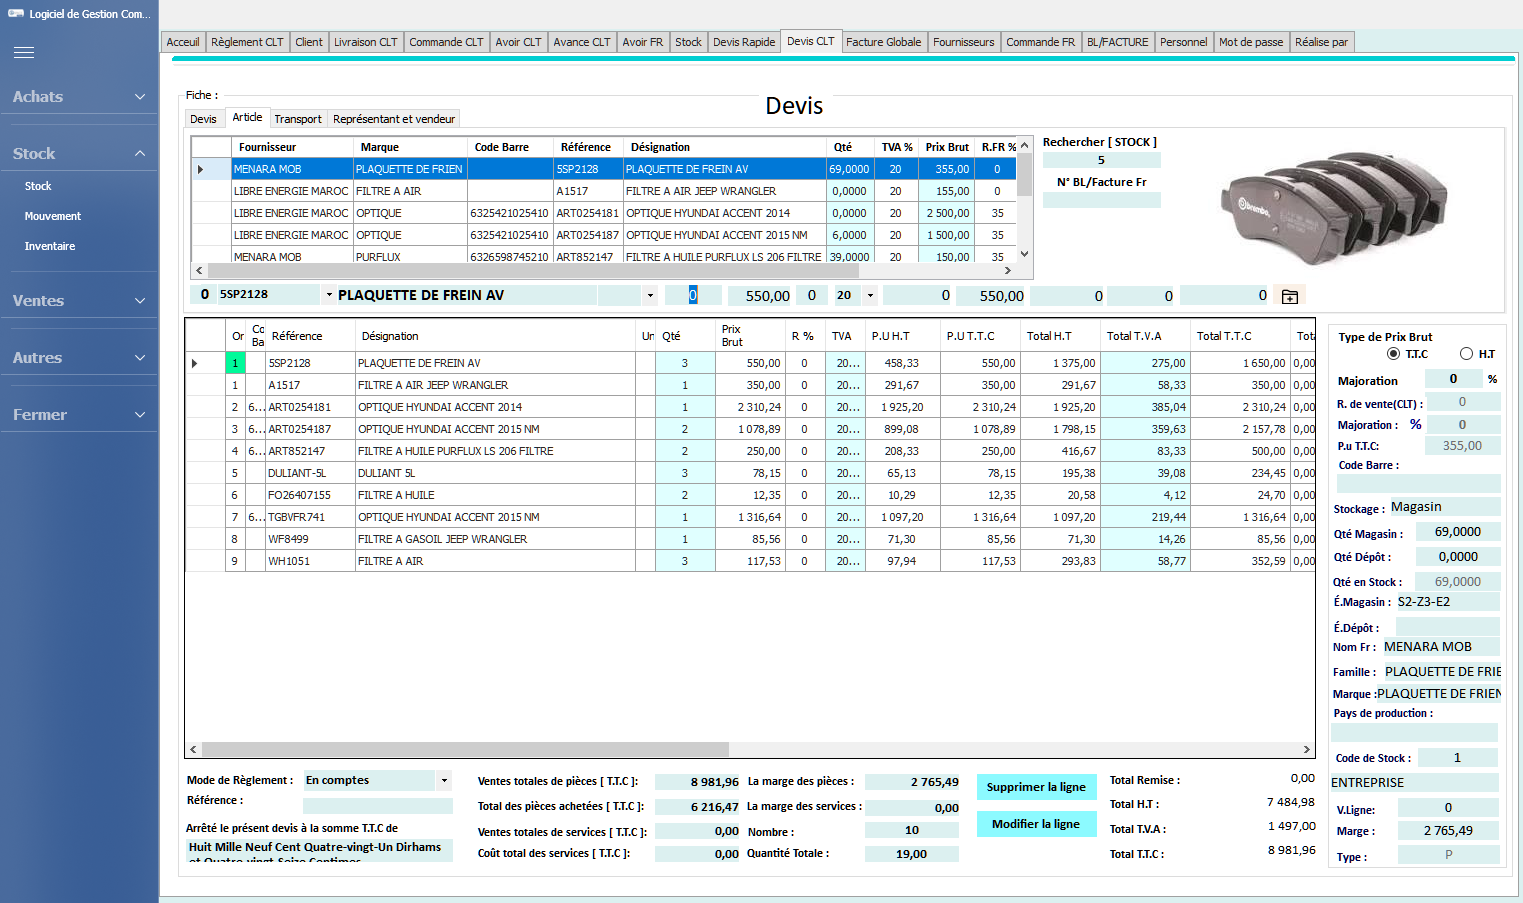Go to the Fournisseurs tab
Image resolution: width=1523 pixels, height=903 pixels.
[x=963, y=42]
